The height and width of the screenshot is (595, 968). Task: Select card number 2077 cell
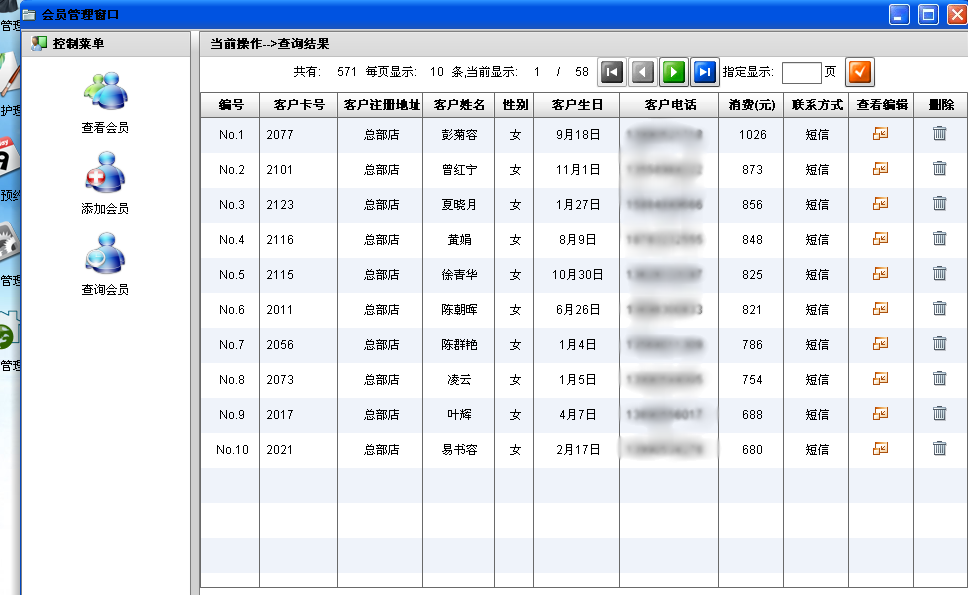tap(299, 135)
